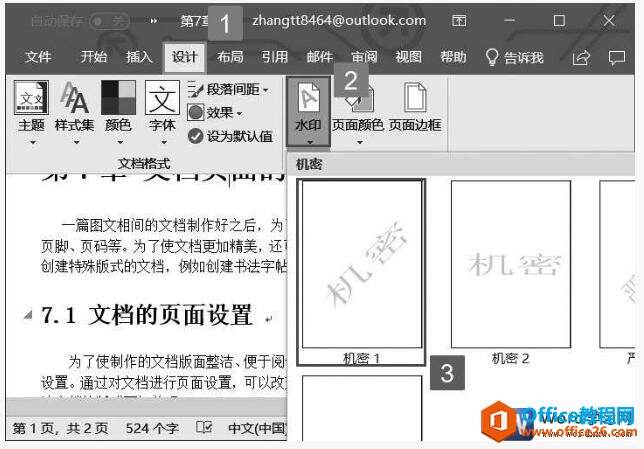Click the proofing check icon in status bar
The height and width of the screenshot is (449, 644).
(204, 428)
